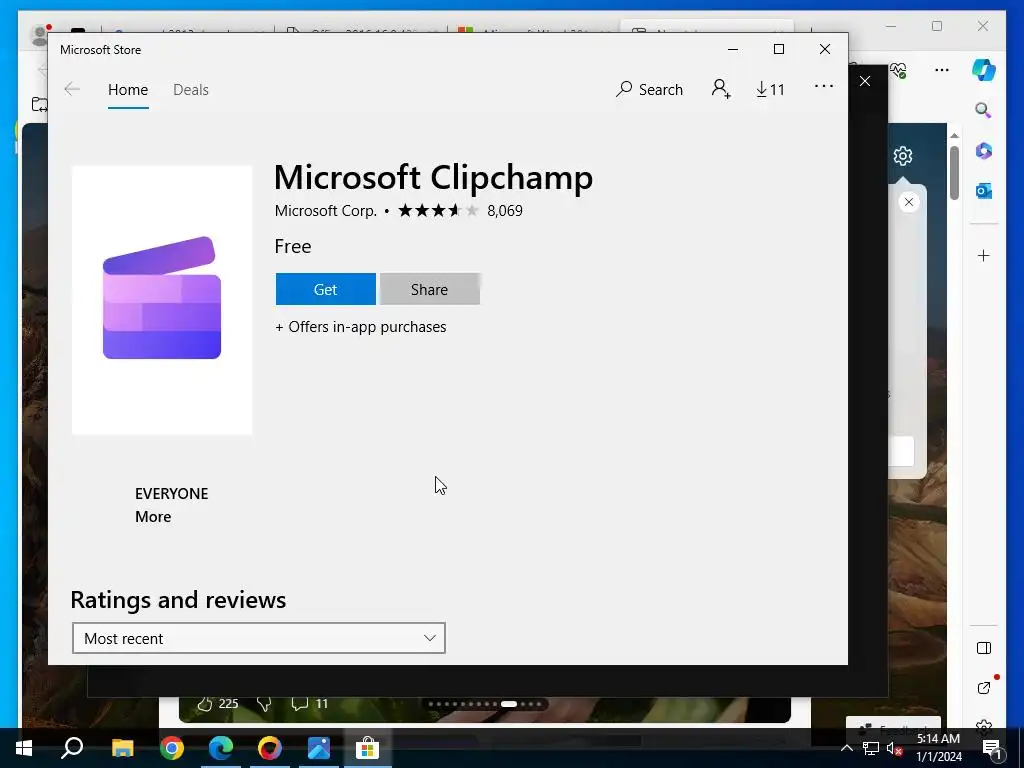
Task: Open downloads and updates showing 11
Action: [x=770, y=89]
